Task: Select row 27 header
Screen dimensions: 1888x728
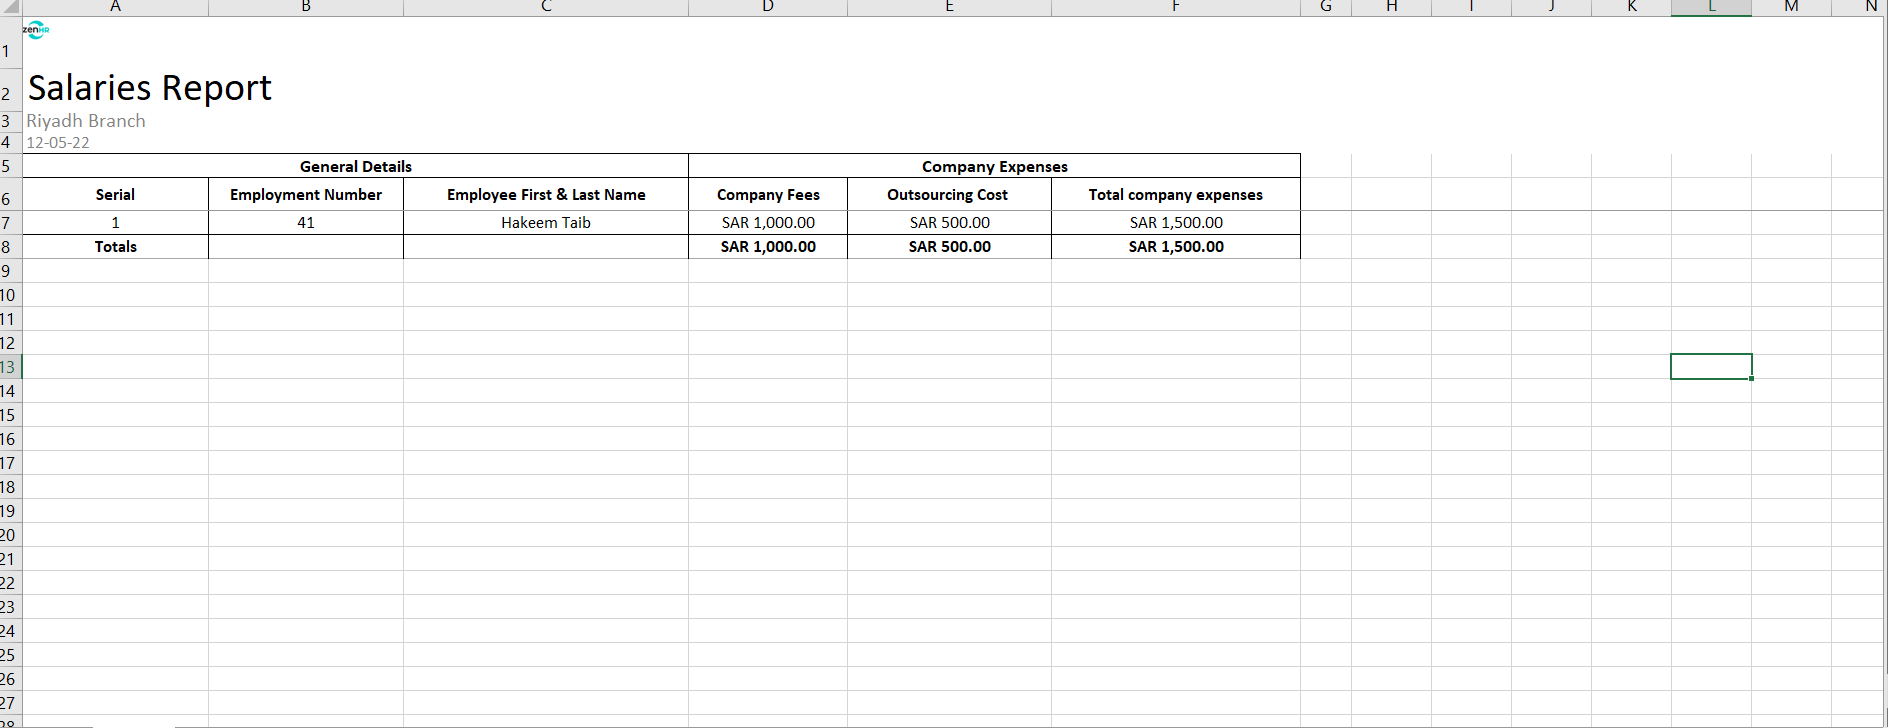Action: (x=10, y=703)
